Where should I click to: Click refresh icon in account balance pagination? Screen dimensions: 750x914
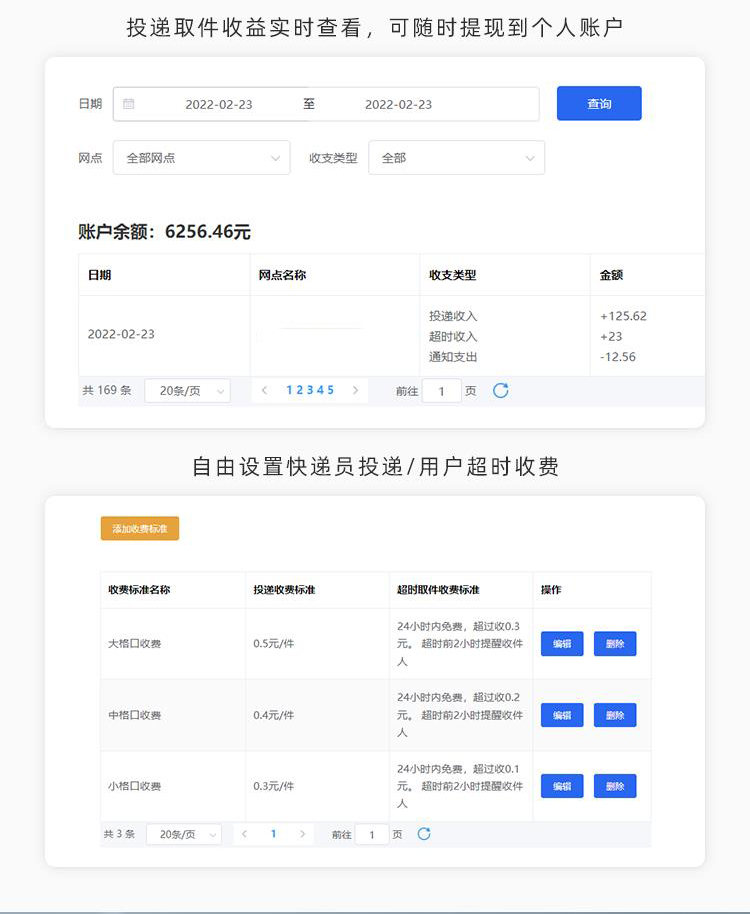pos(501,390)
